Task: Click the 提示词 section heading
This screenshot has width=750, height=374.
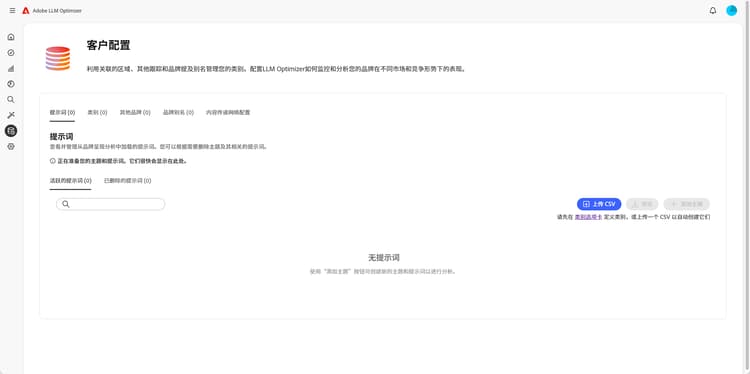Action: [x=62, y=136]
